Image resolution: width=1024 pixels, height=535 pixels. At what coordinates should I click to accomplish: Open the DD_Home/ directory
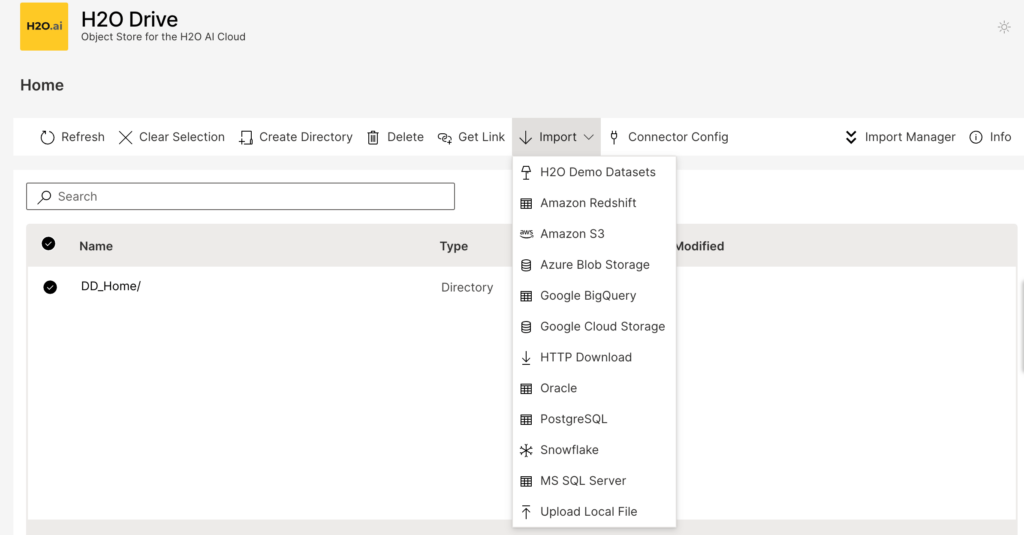tap(111, 286)
